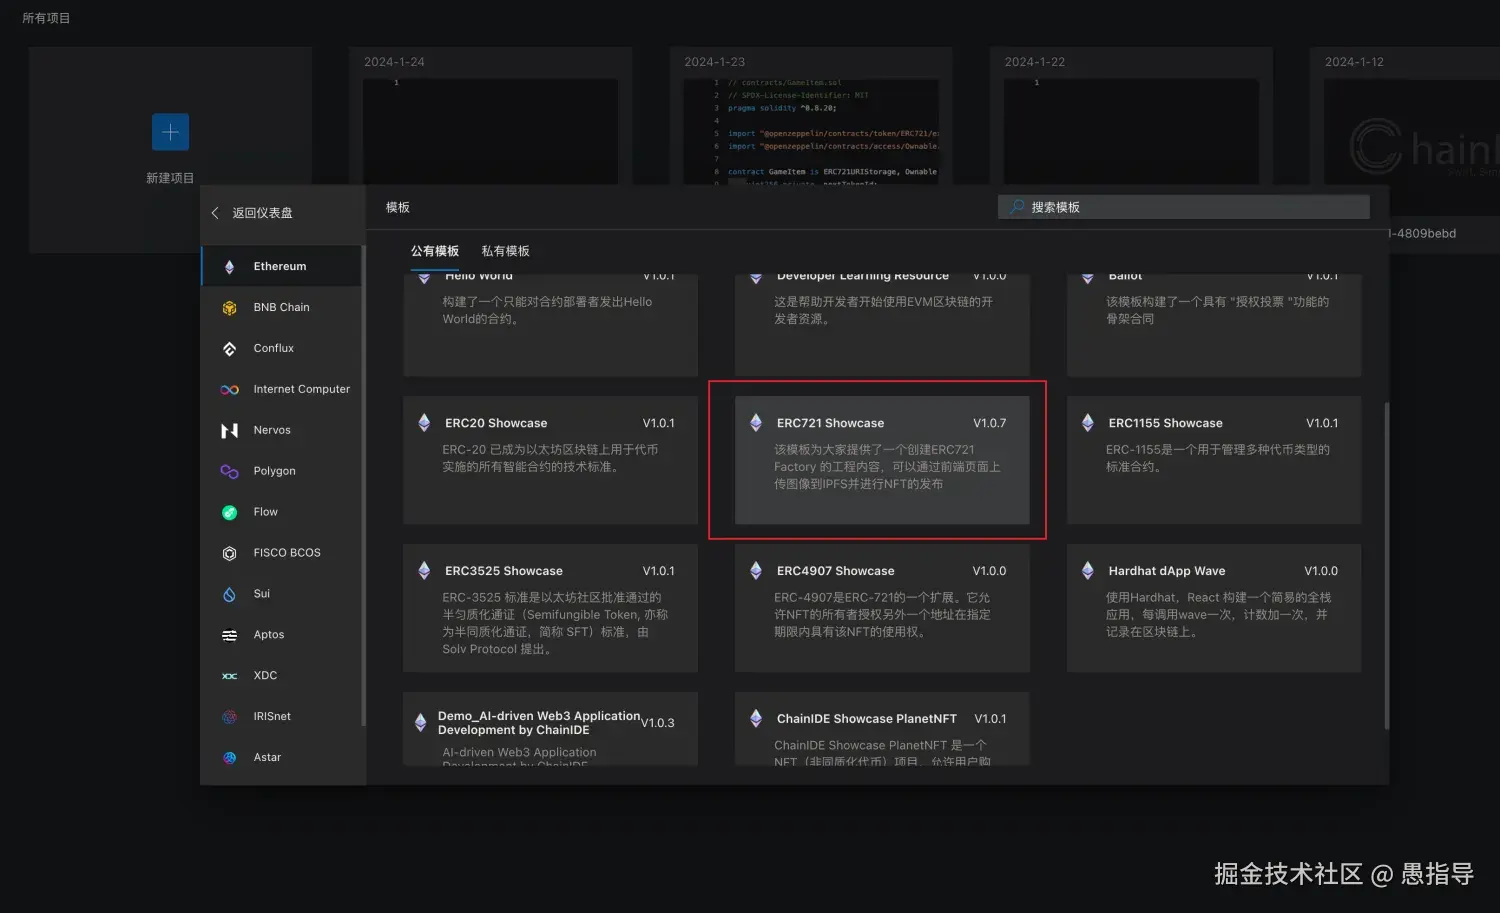Select the Ethereum chain icon in sidebar
Viewport: 1500px width, 913px height.
tap(229, 267)
